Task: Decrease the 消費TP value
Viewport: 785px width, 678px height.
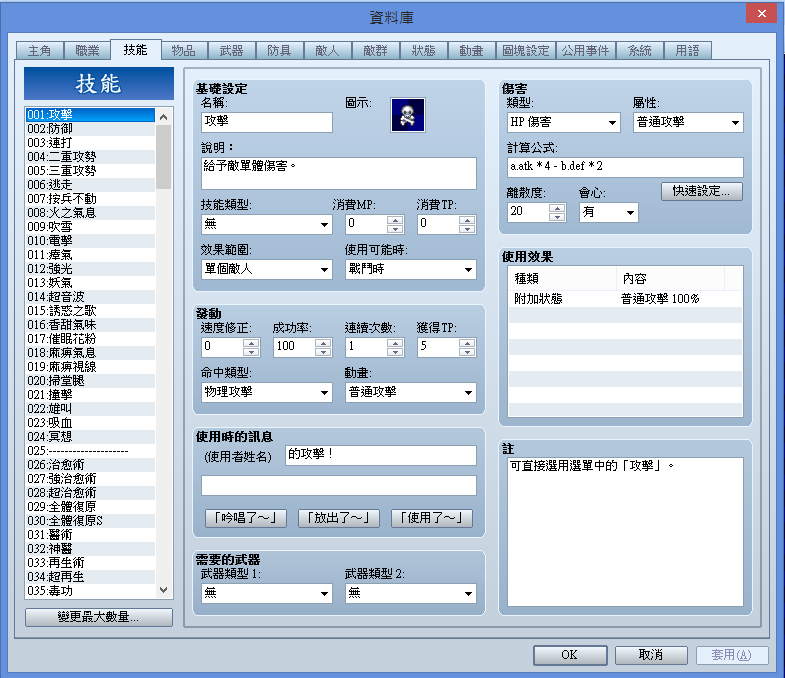Action: 467,229
